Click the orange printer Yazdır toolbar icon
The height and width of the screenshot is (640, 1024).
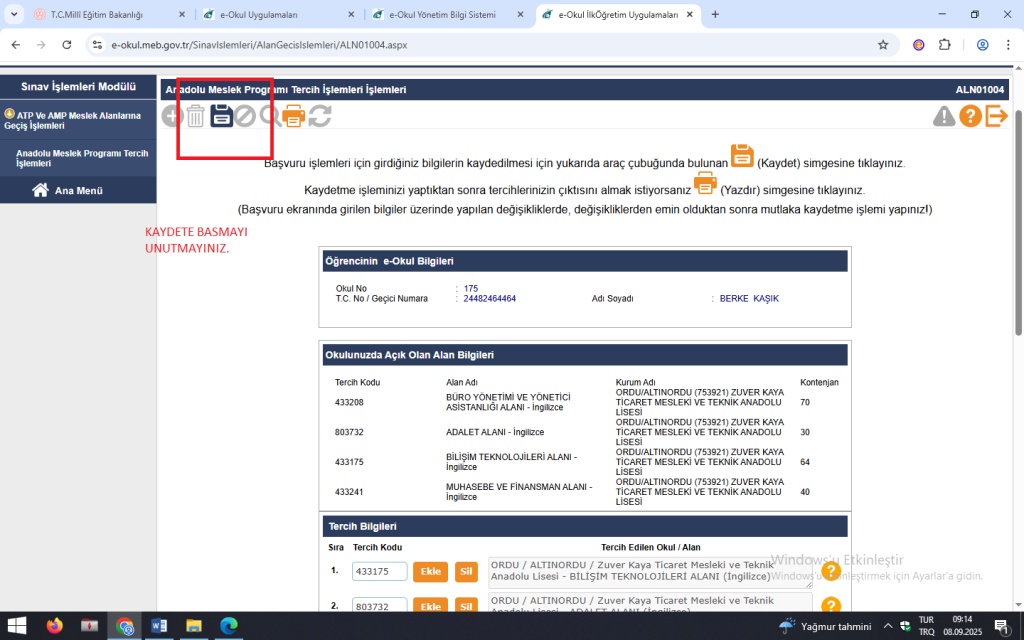(x=294, y=116)
